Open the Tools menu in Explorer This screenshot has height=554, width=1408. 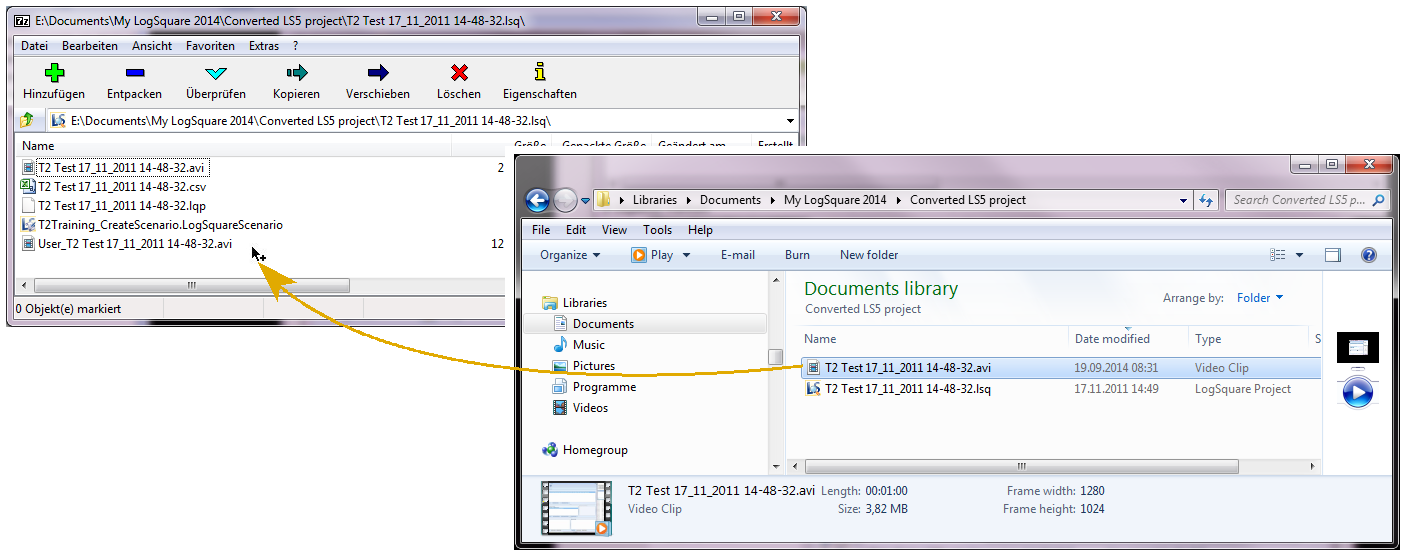(x=657, y=230)
